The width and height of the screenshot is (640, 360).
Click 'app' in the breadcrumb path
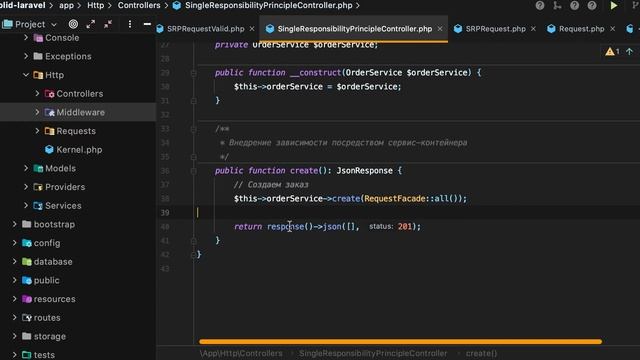[x=67, y=6]
